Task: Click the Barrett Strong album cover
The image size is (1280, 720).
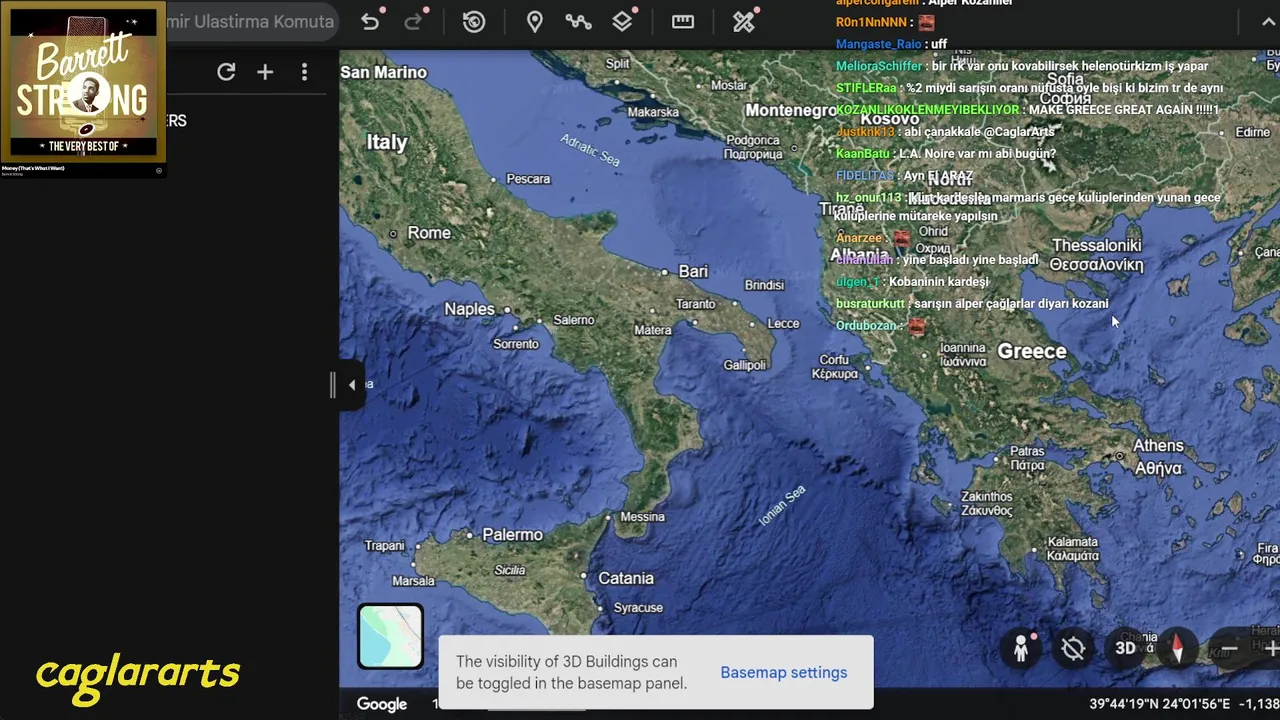Action: click(x=83, y=81)
